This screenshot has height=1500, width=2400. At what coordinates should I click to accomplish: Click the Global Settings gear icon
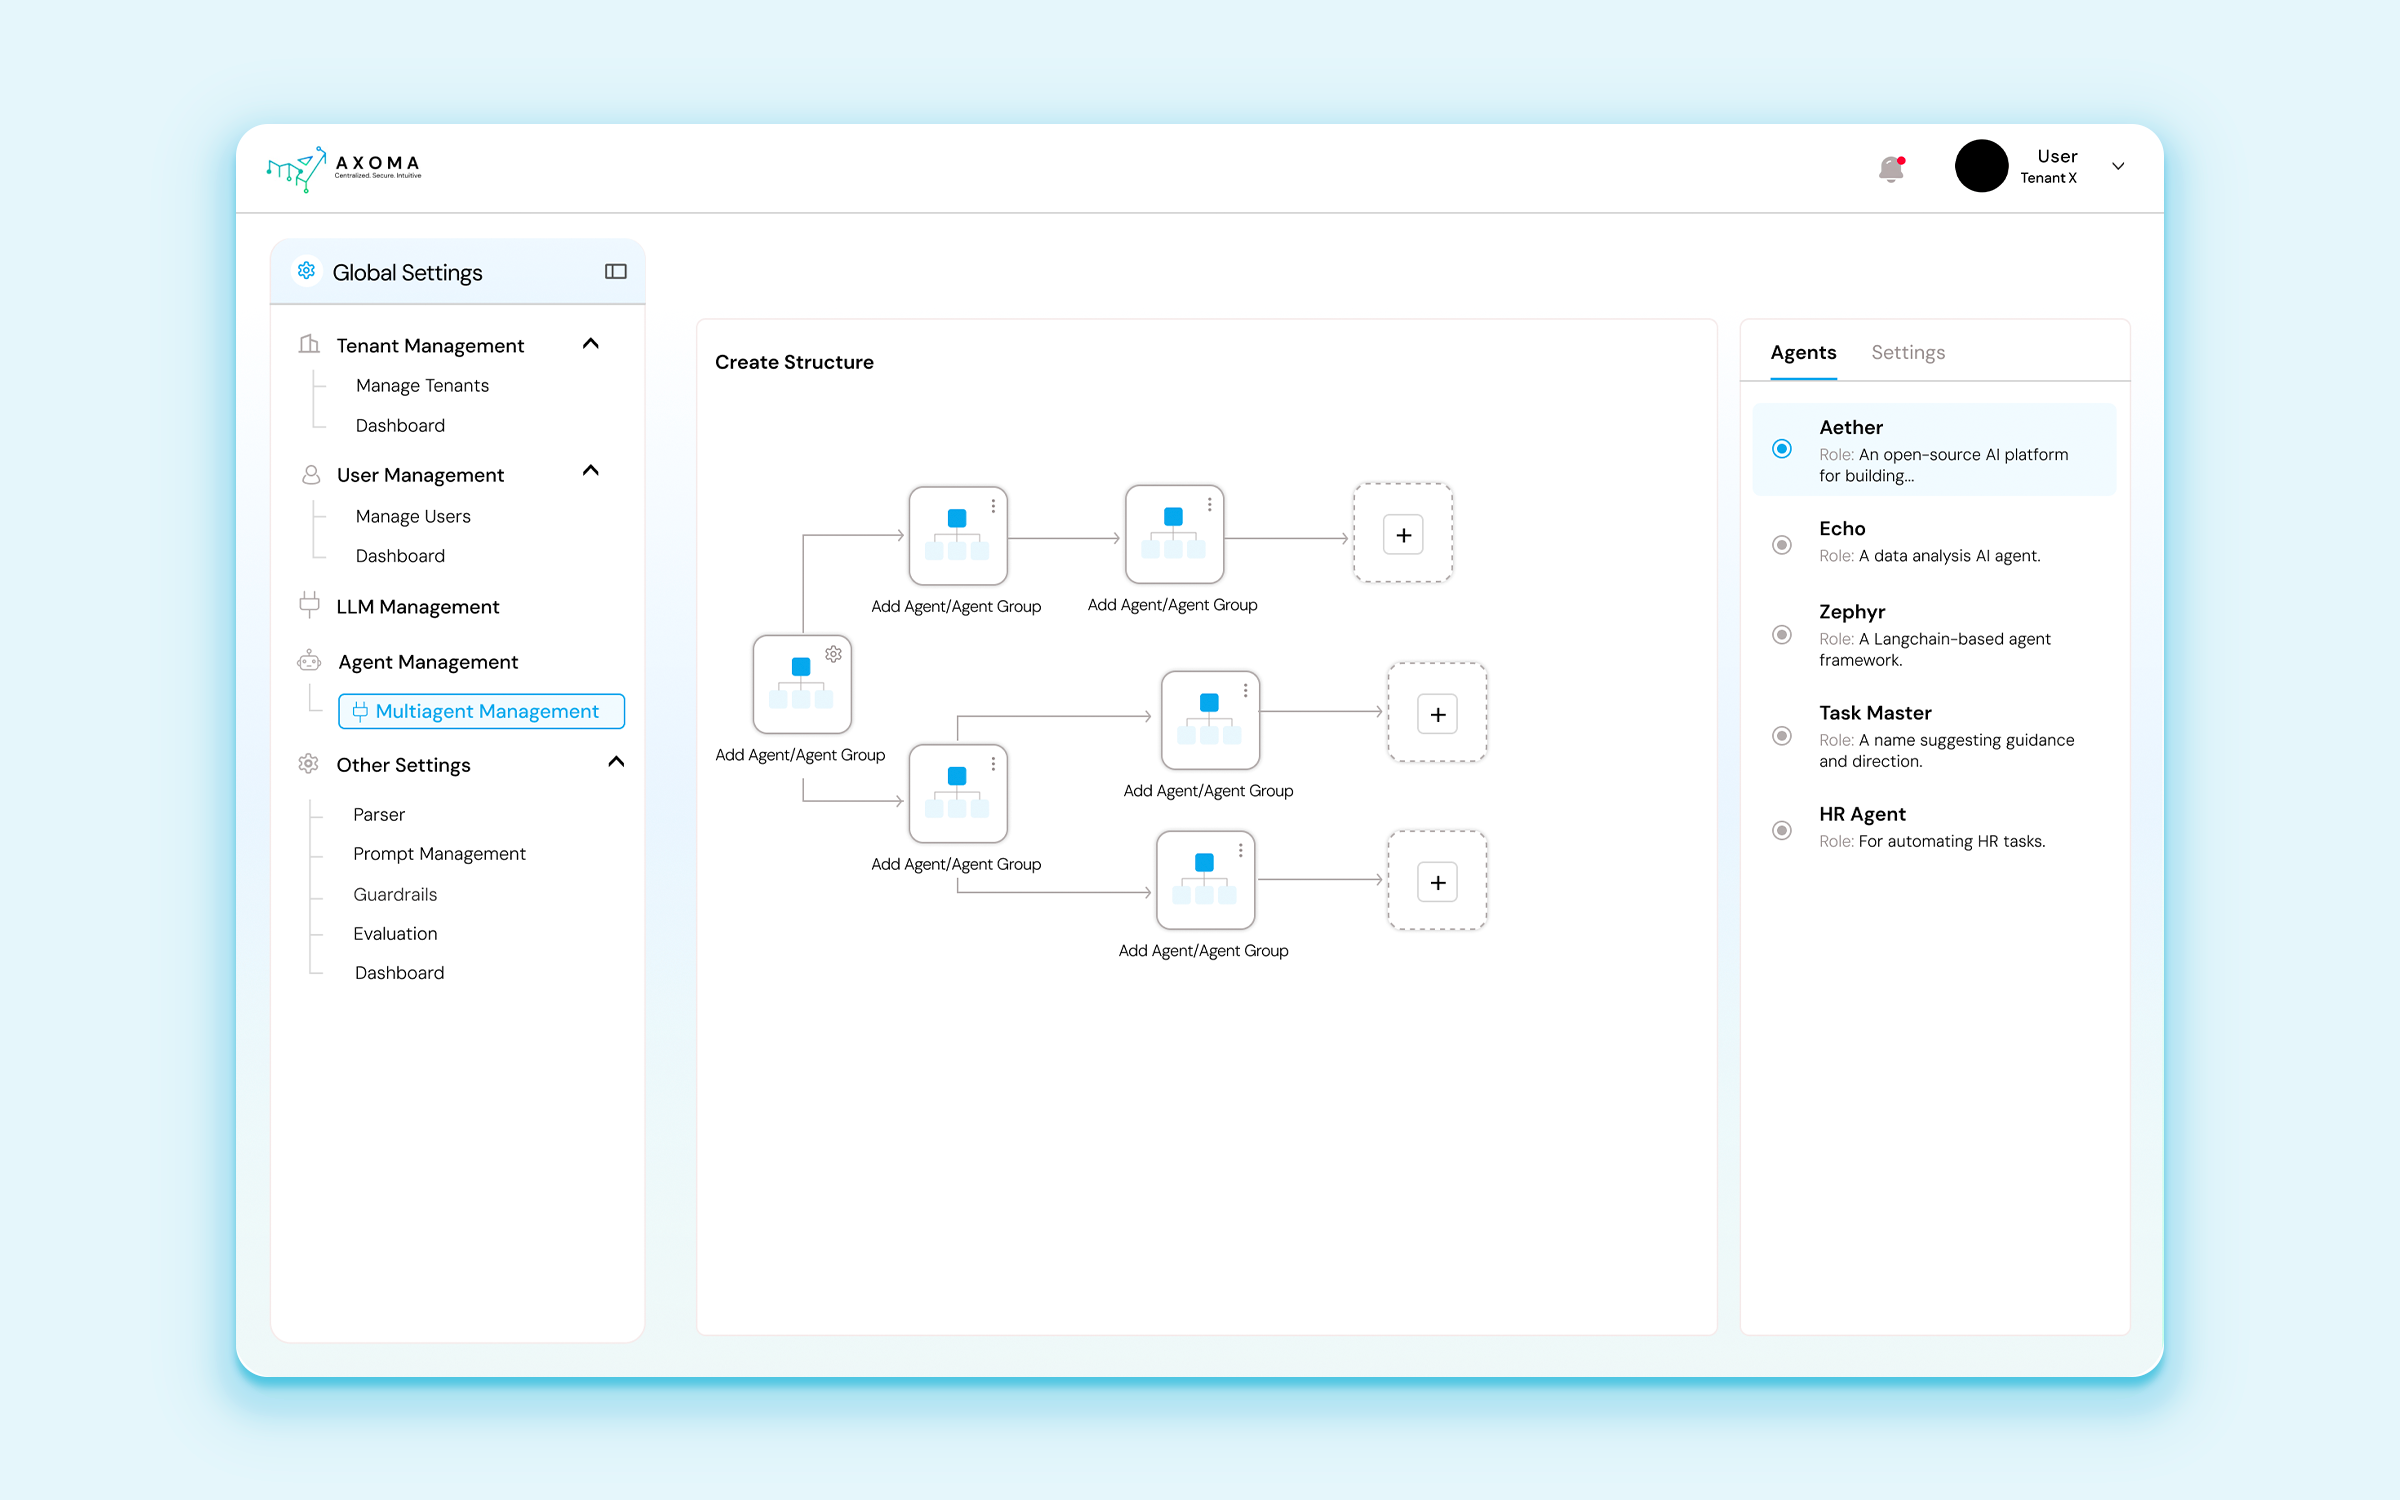(x=307, y=271)
